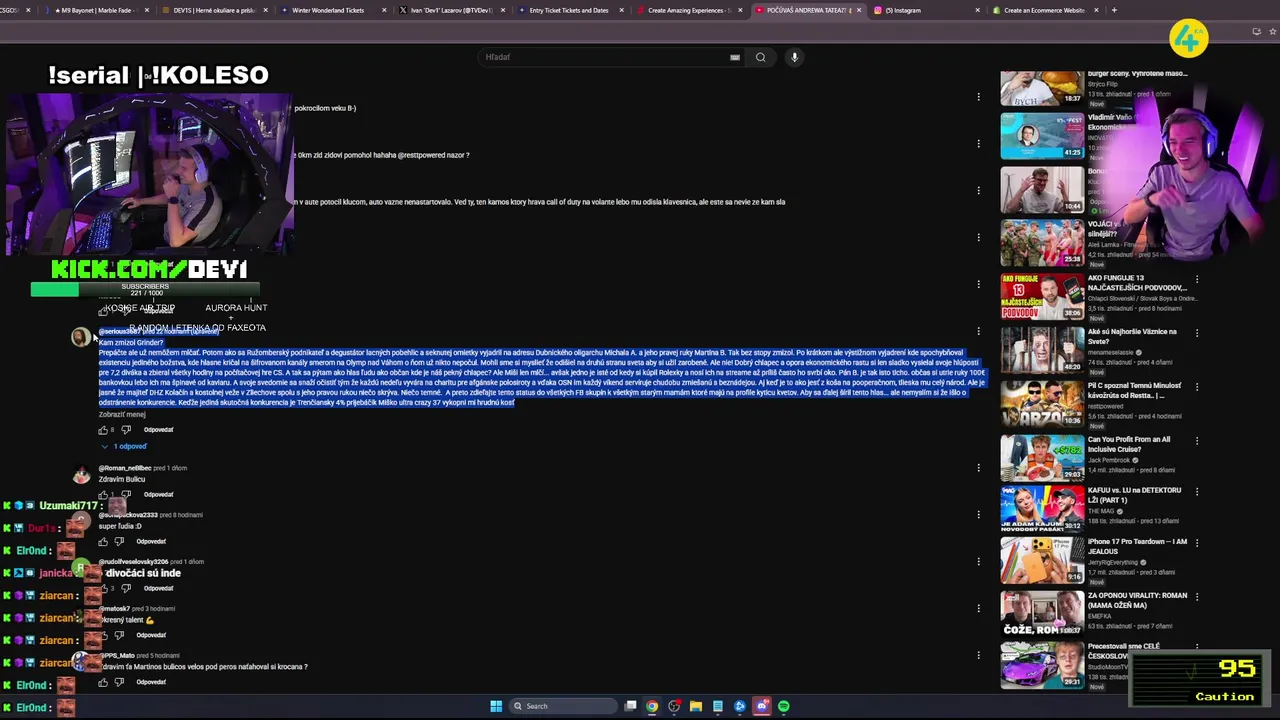Dislike the 'Kam zmizol Grinder?' comment
1280x720 pixels.
click(126, 430)
